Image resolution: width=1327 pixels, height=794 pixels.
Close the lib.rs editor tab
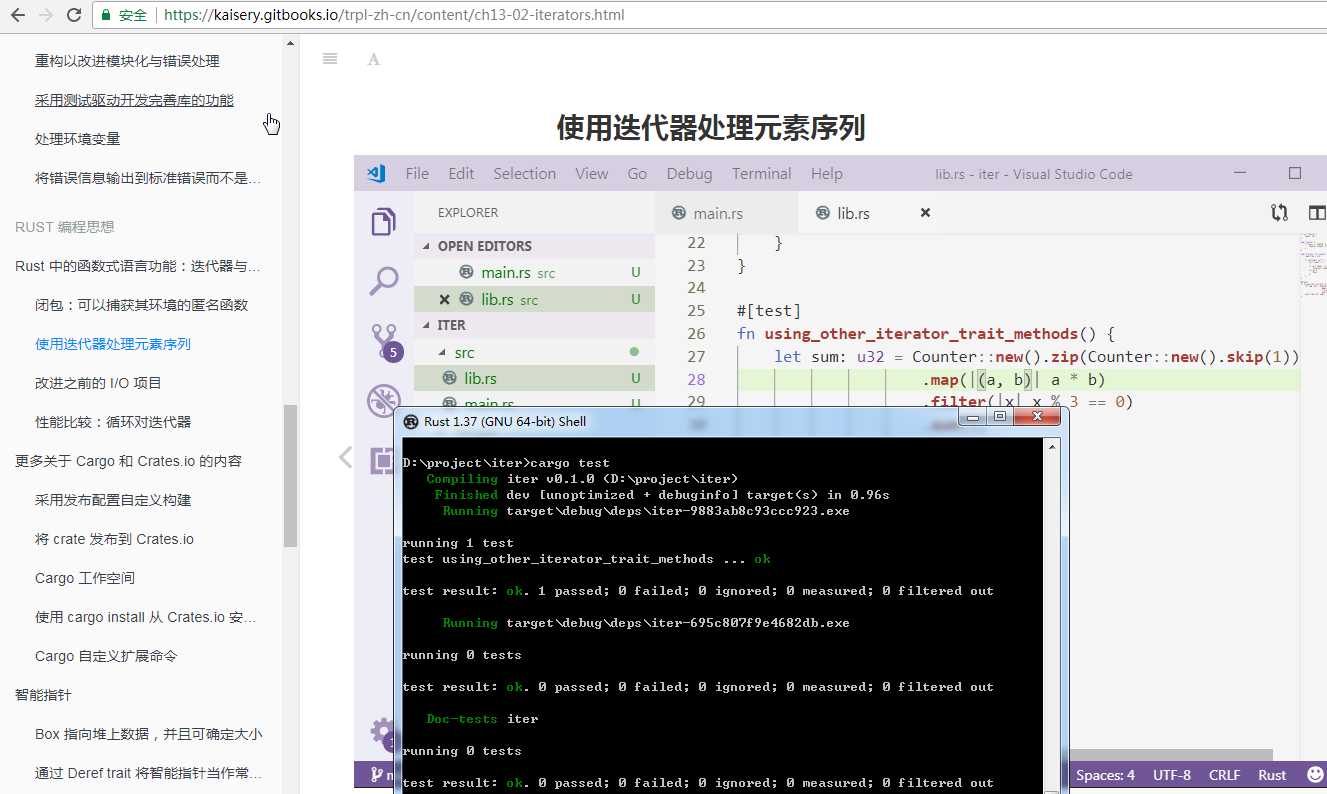925,213
